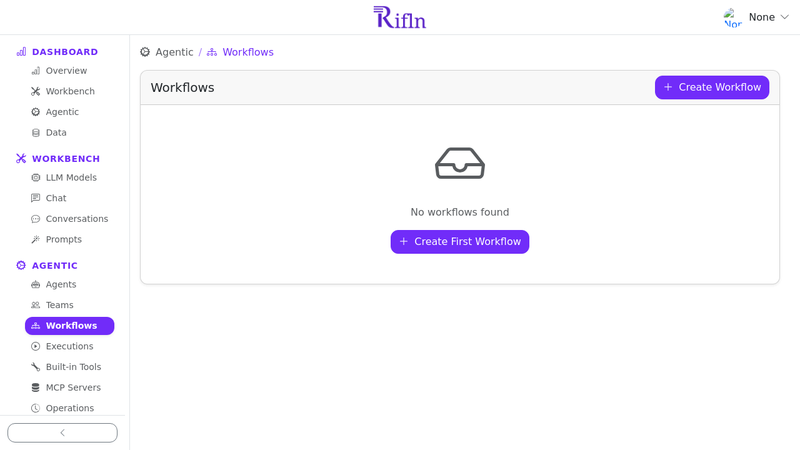Navigate to Agentic breadcrumb
Screen dimensions: 800x450
pos(174,52)
